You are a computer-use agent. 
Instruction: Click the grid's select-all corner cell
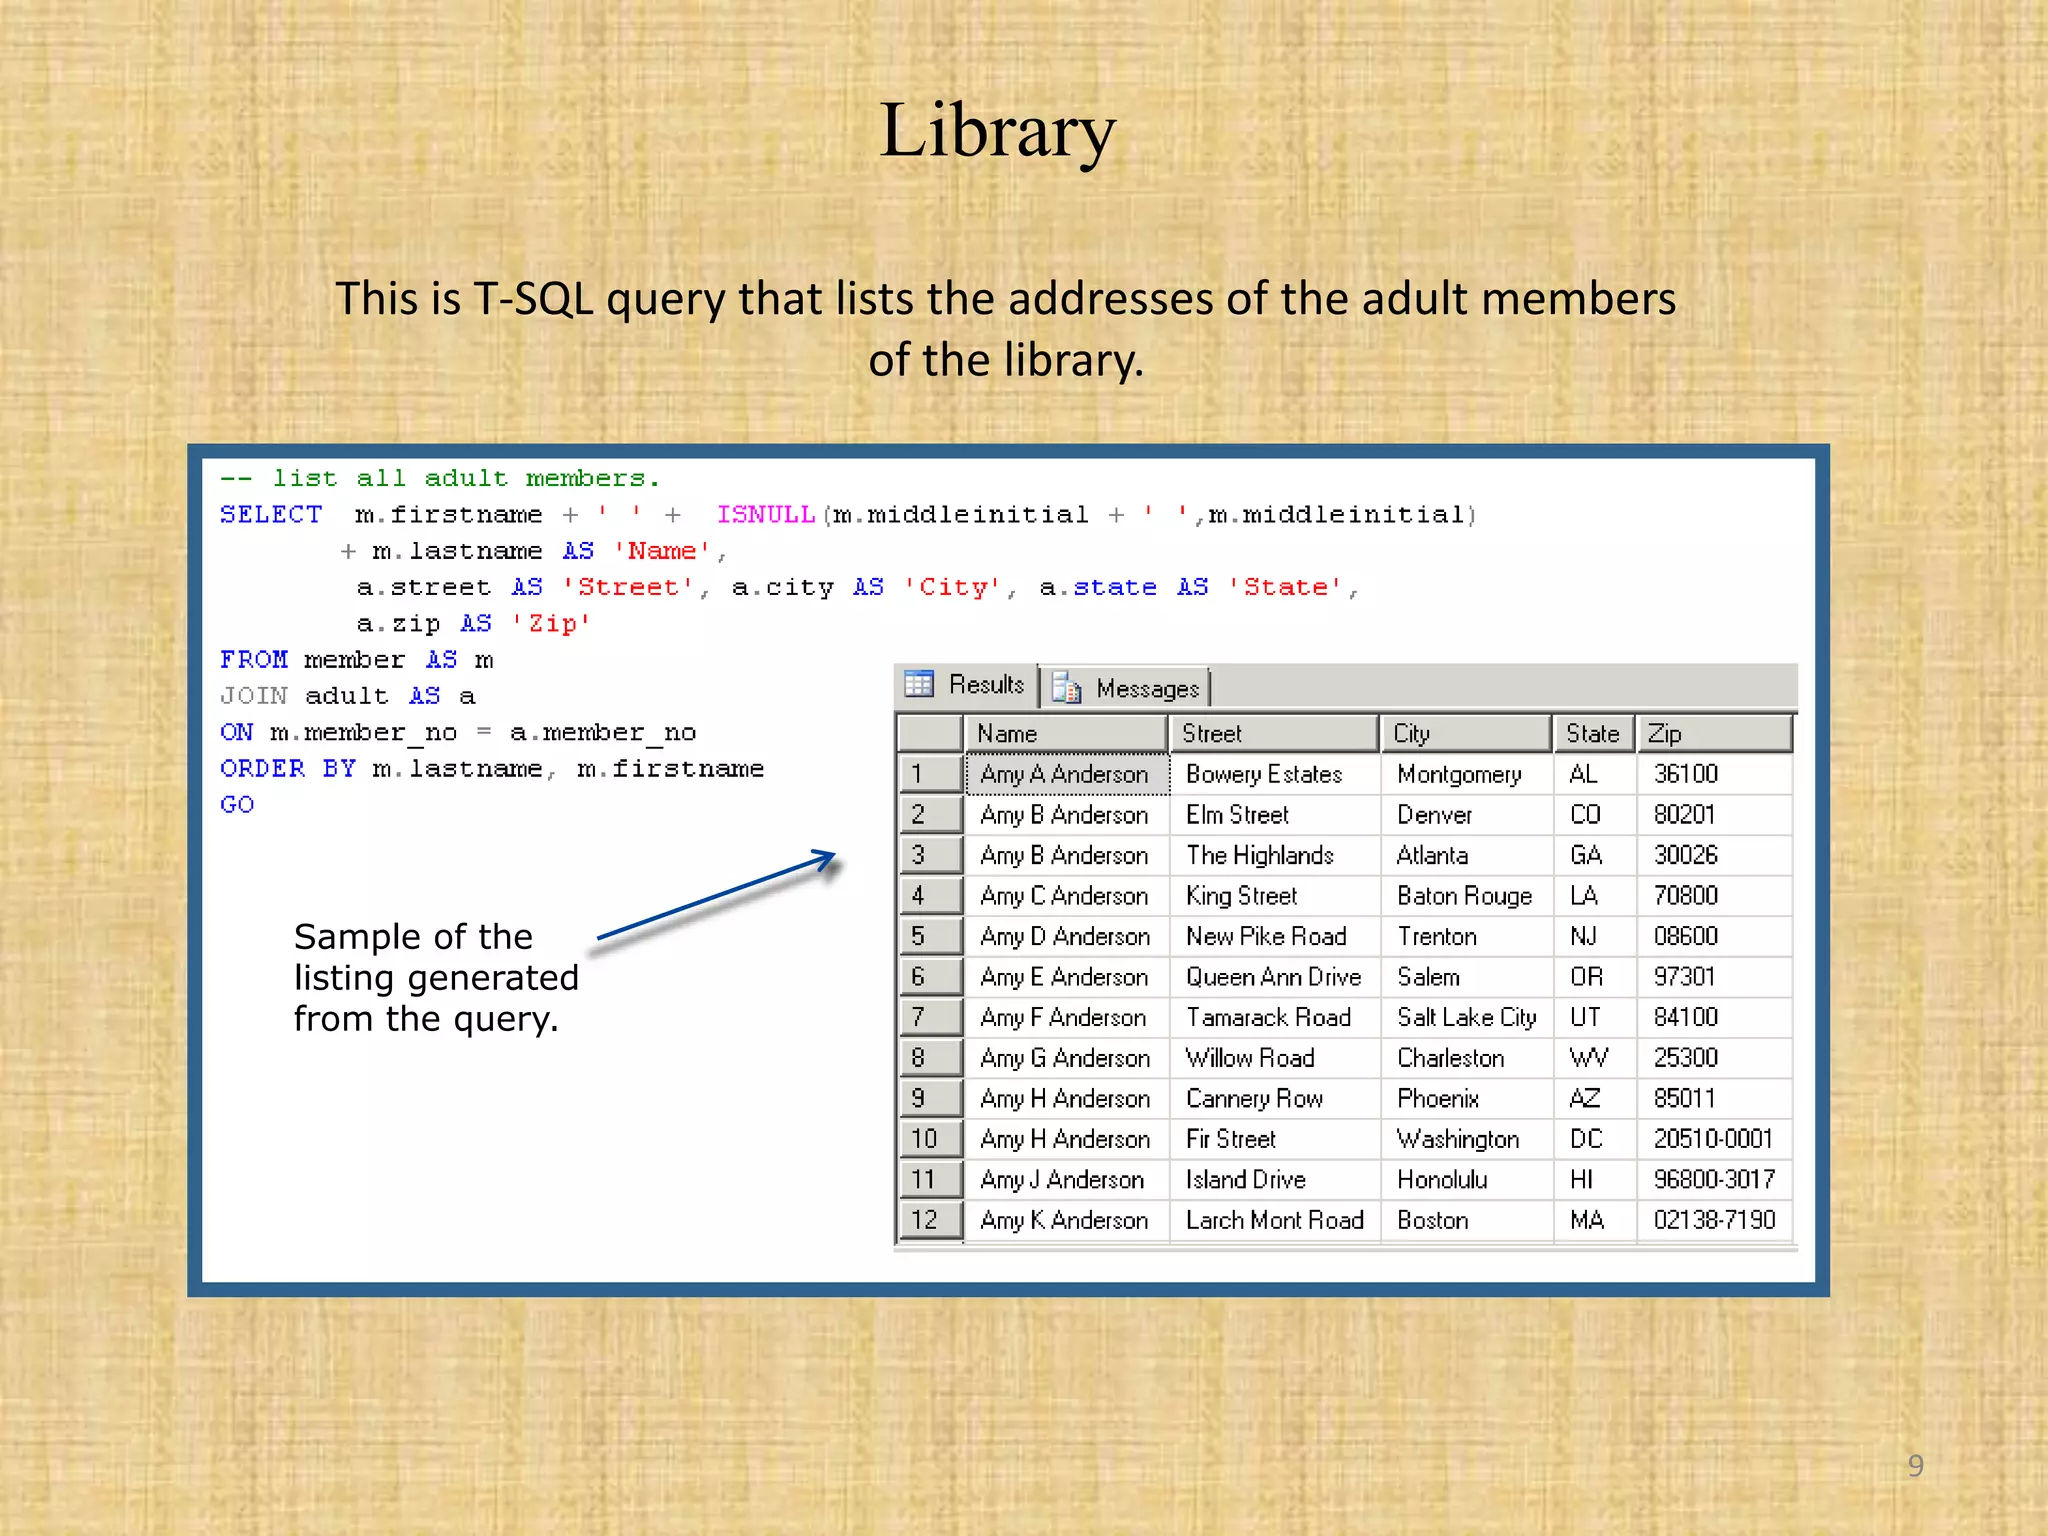click(930, 733)
